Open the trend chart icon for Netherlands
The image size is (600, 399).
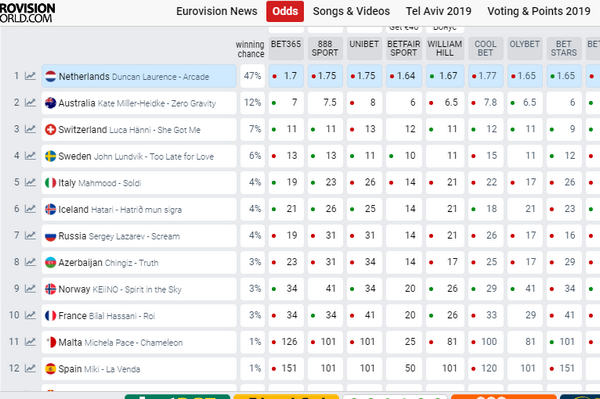[30, 76]
